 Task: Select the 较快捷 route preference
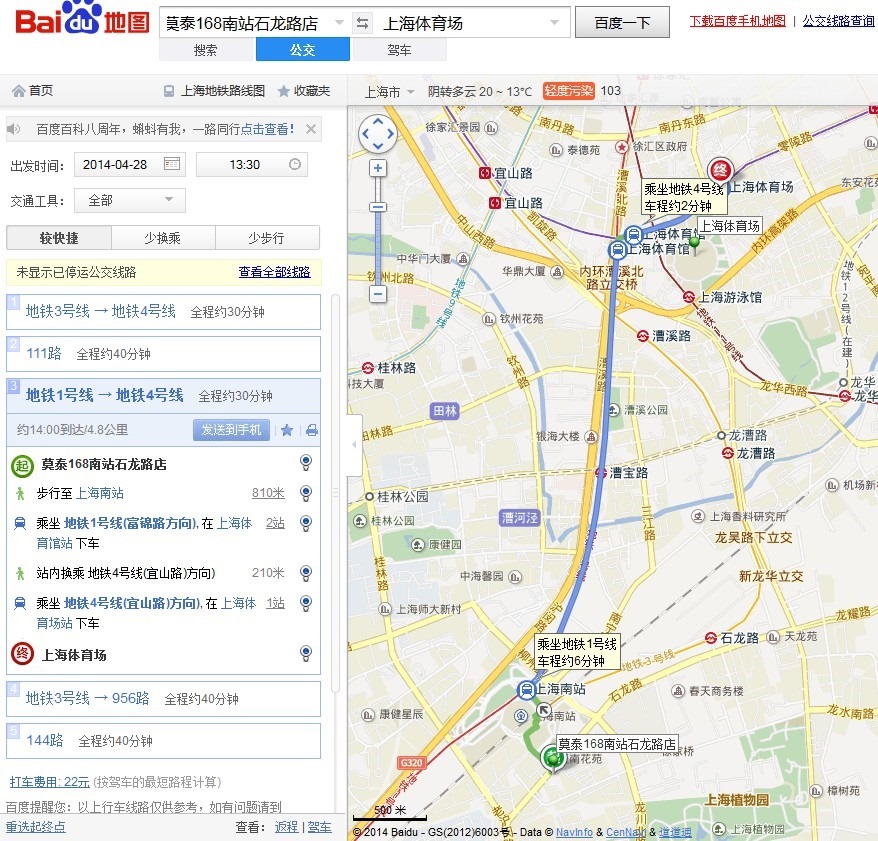[59, 238]
